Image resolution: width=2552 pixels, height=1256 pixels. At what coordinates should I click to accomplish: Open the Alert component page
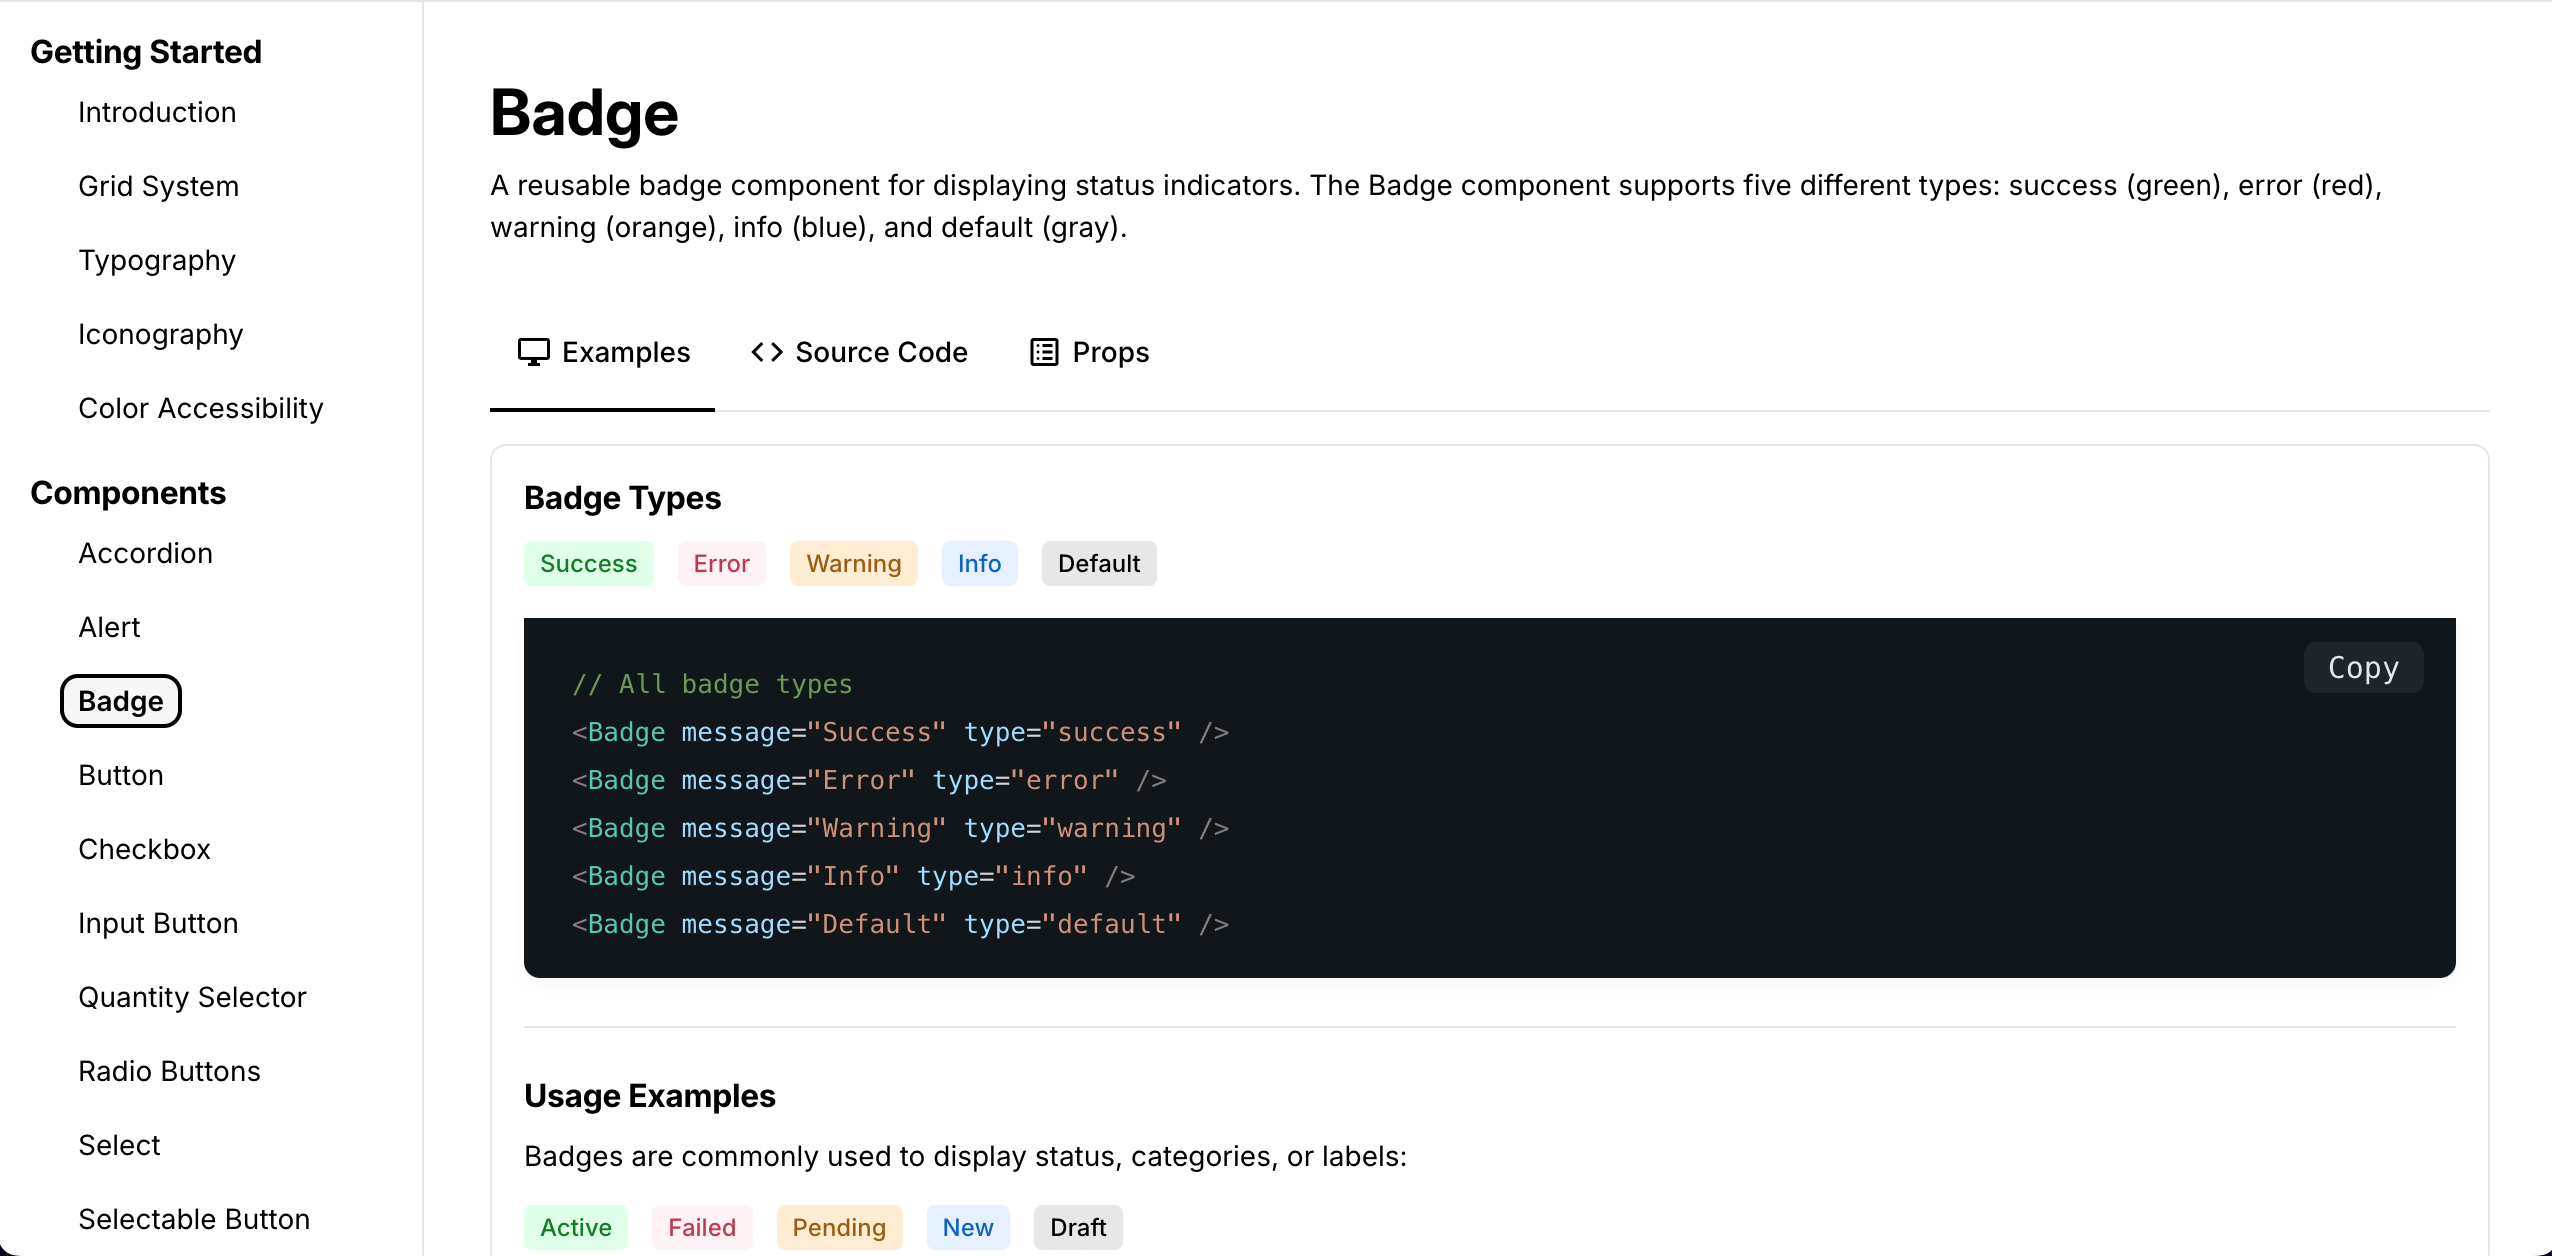tap(110, 627)
